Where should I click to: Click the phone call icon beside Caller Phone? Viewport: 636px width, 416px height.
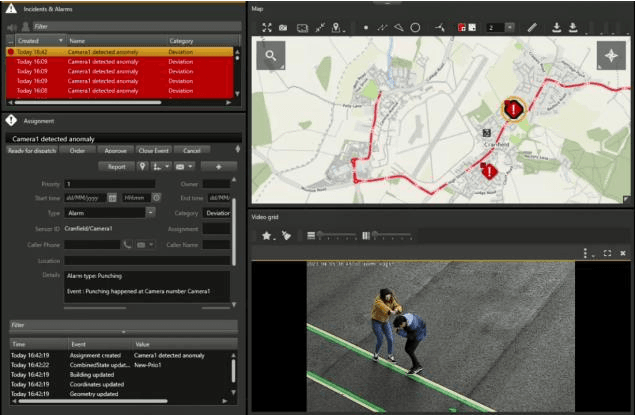click(127, 244)
